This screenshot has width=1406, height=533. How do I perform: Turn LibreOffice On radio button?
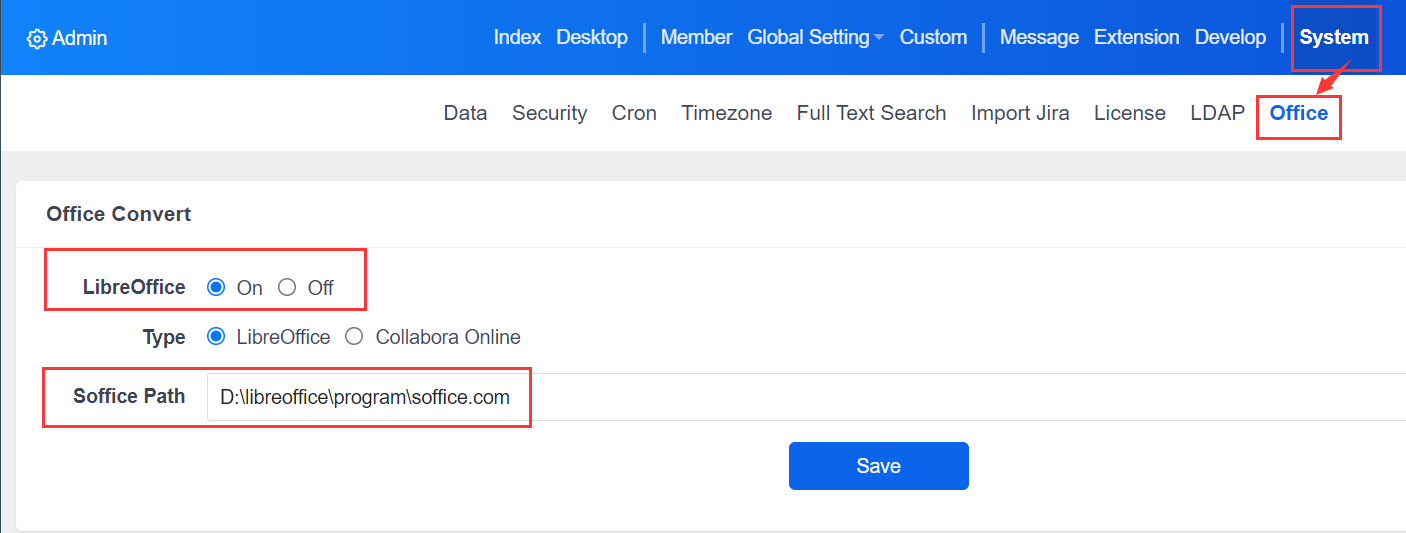tap(216, 288)
